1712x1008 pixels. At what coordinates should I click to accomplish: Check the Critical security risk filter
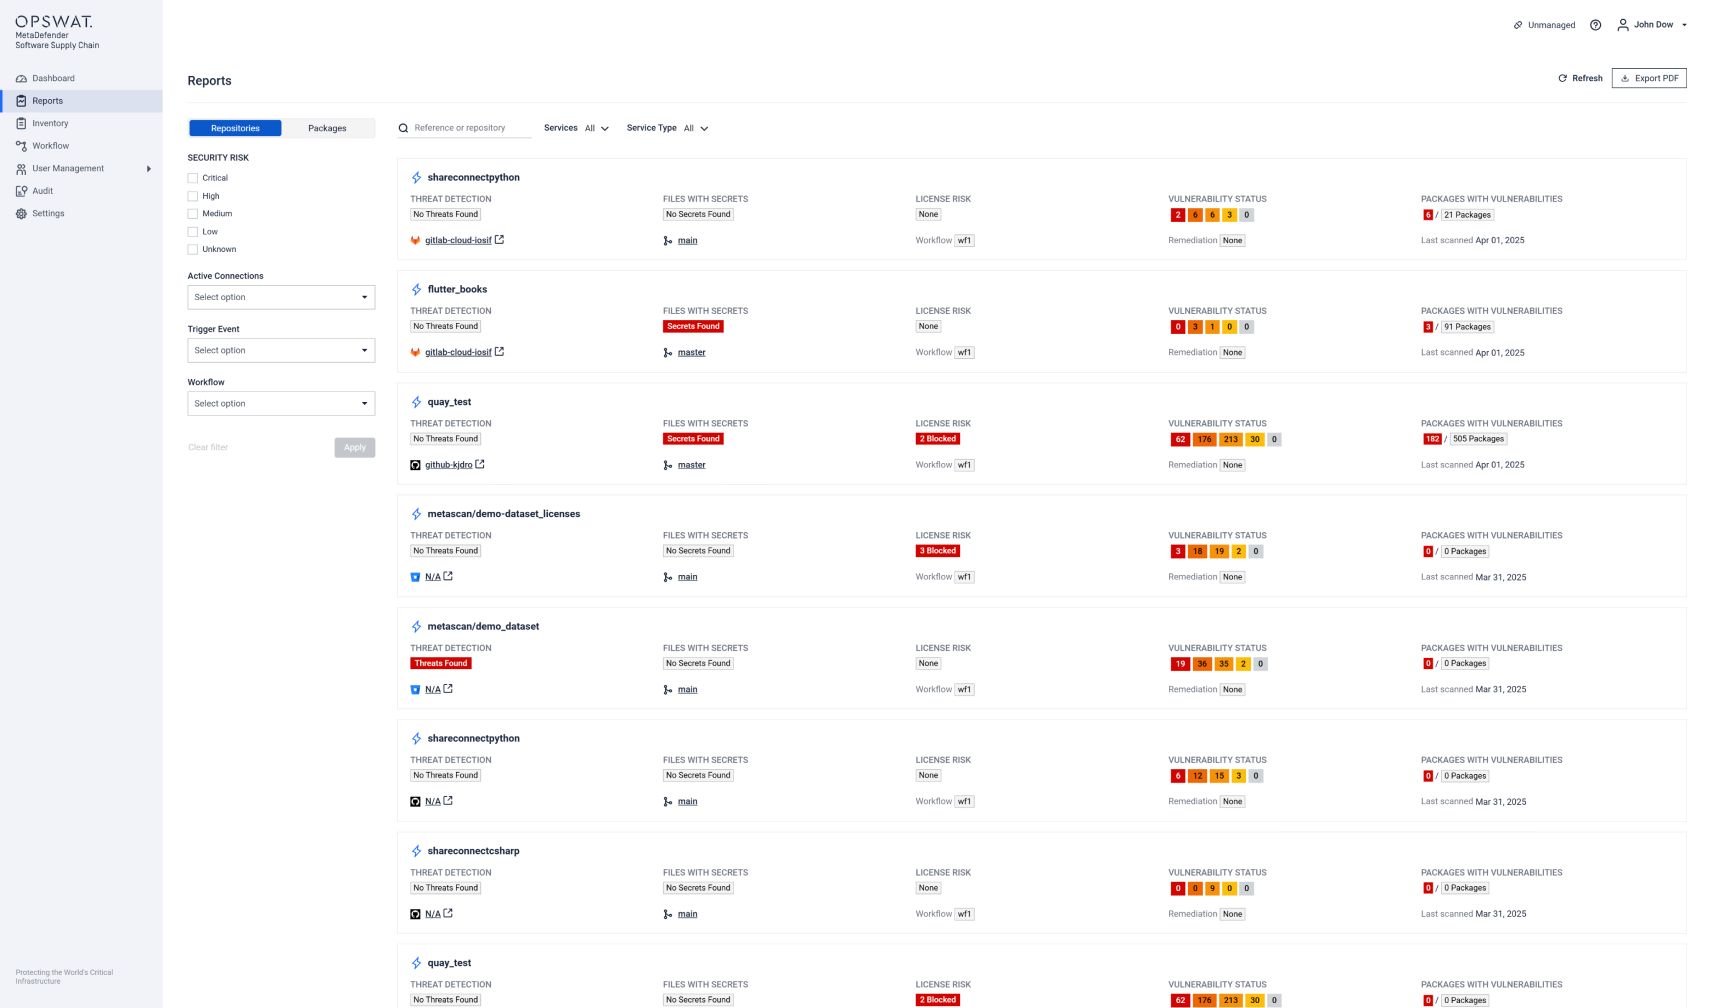192,178
